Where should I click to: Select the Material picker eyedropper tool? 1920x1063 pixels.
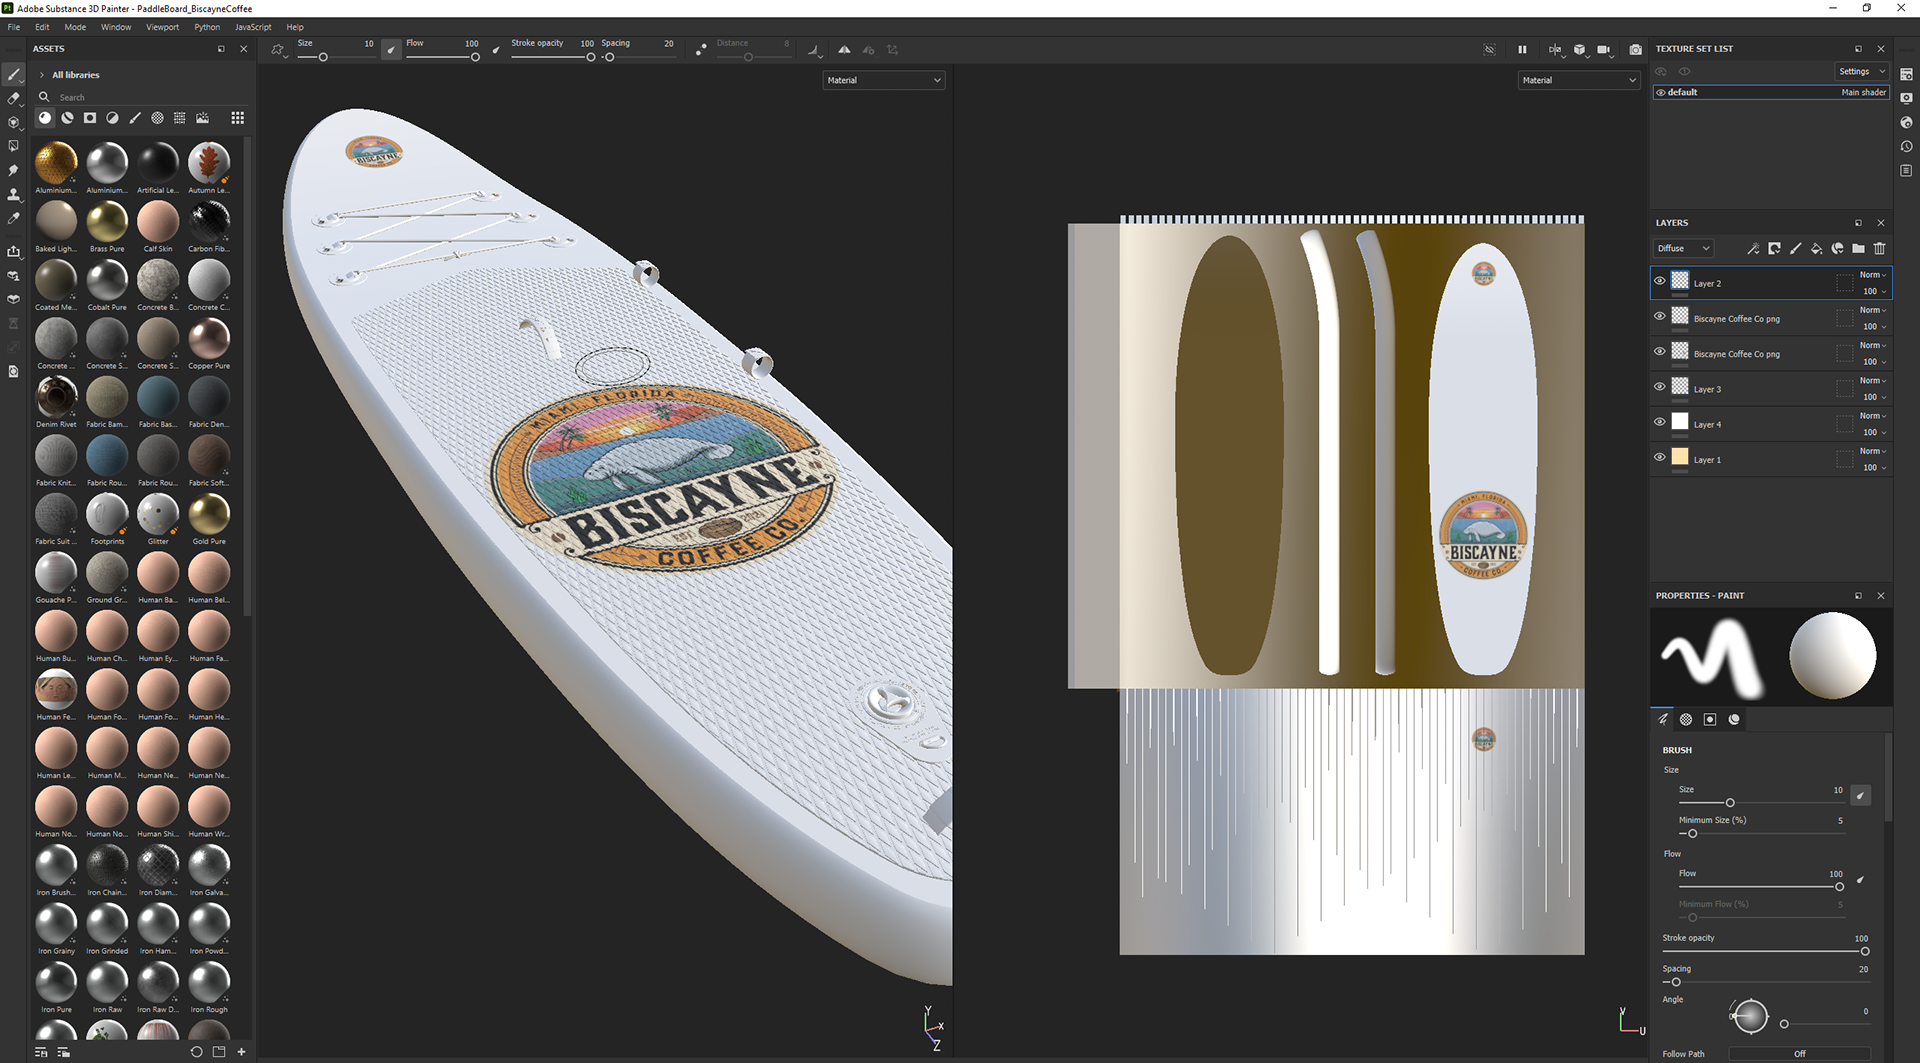13,218
